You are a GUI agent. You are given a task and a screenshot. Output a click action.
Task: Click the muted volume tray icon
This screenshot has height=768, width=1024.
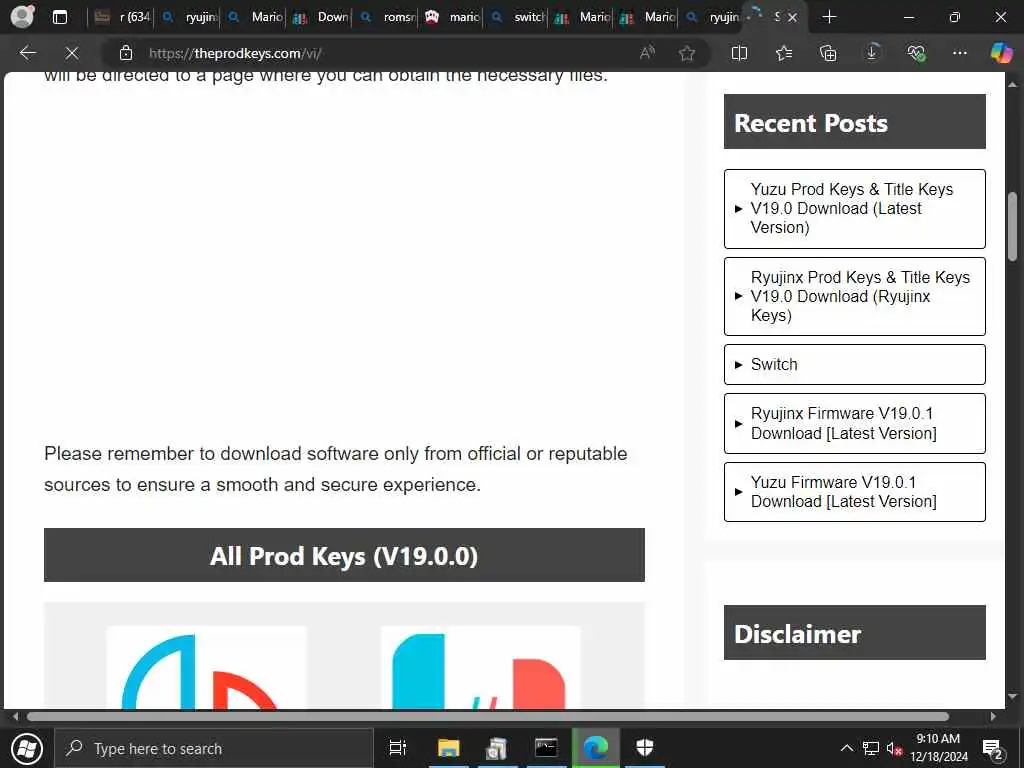coord(894,748)
